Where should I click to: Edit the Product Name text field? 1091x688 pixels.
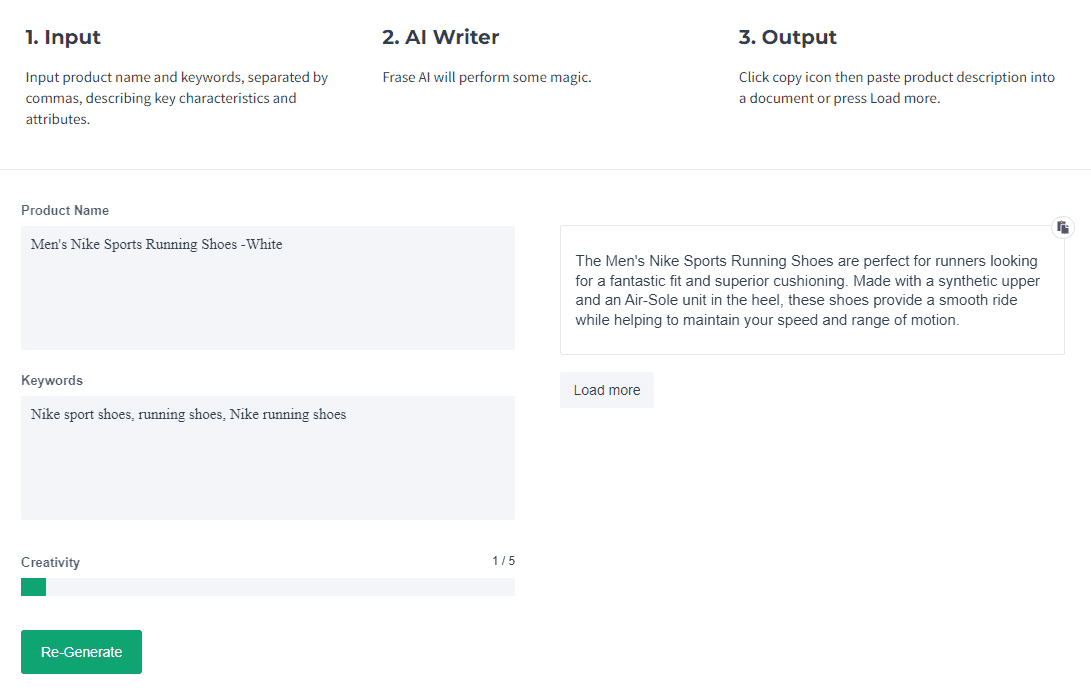point(268,288)
